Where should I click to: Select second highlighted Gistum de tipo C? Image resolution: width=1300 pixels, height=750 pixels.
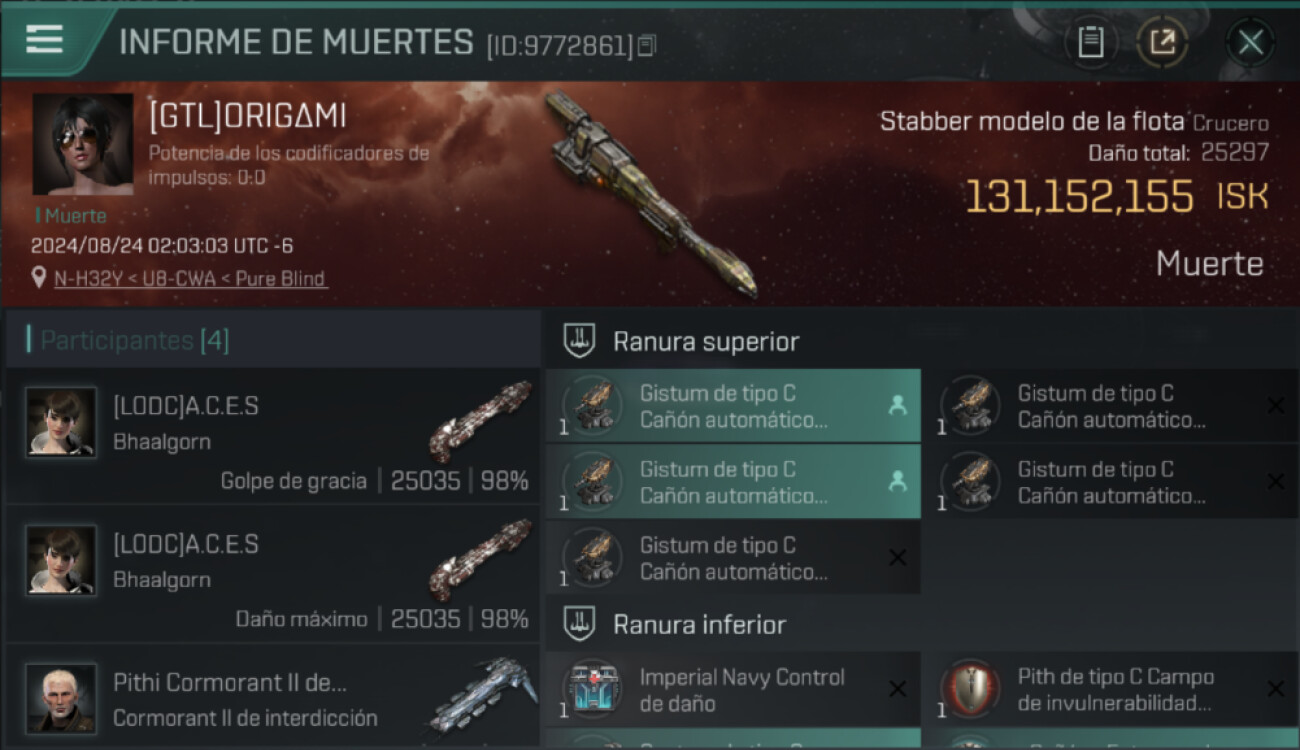733,482
